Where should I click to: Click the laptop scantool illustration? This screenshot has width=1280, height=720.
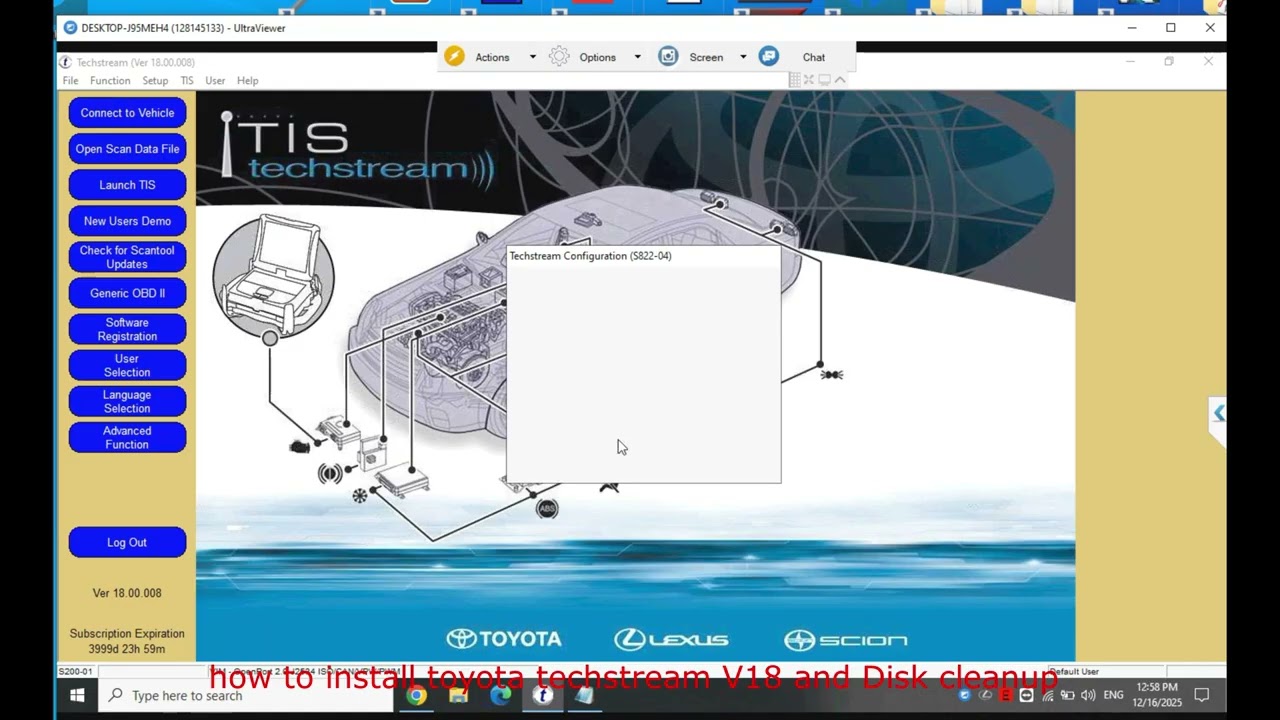click(x=273, y=275)
